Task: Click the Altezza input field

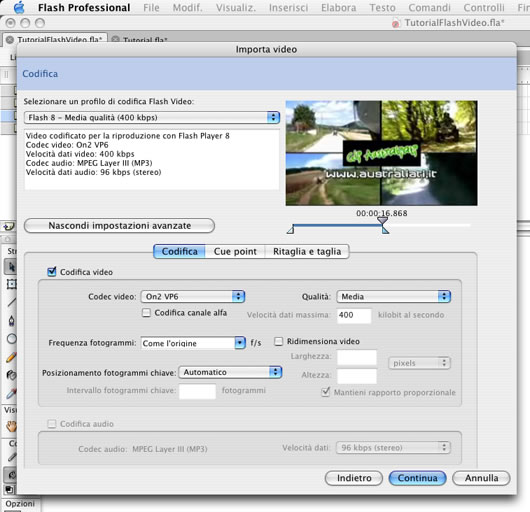Action: coord(357,376)
